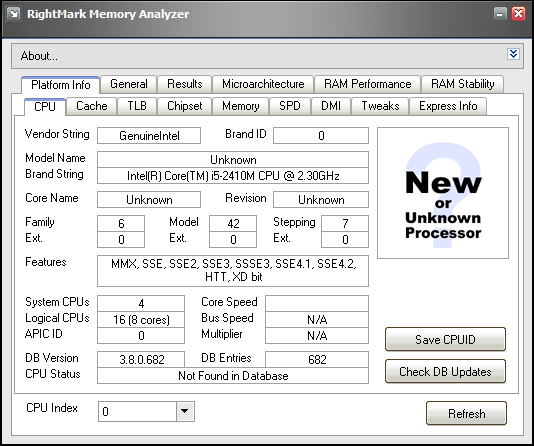534x446 pixels.
Task: Click Check DB Updates button
Action: [x=445, y=371]
